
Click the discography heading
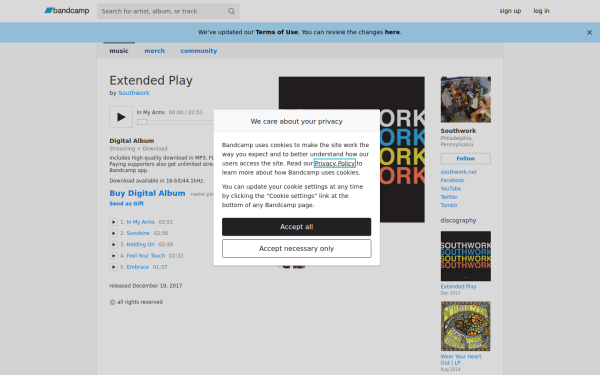coord(458,220)
